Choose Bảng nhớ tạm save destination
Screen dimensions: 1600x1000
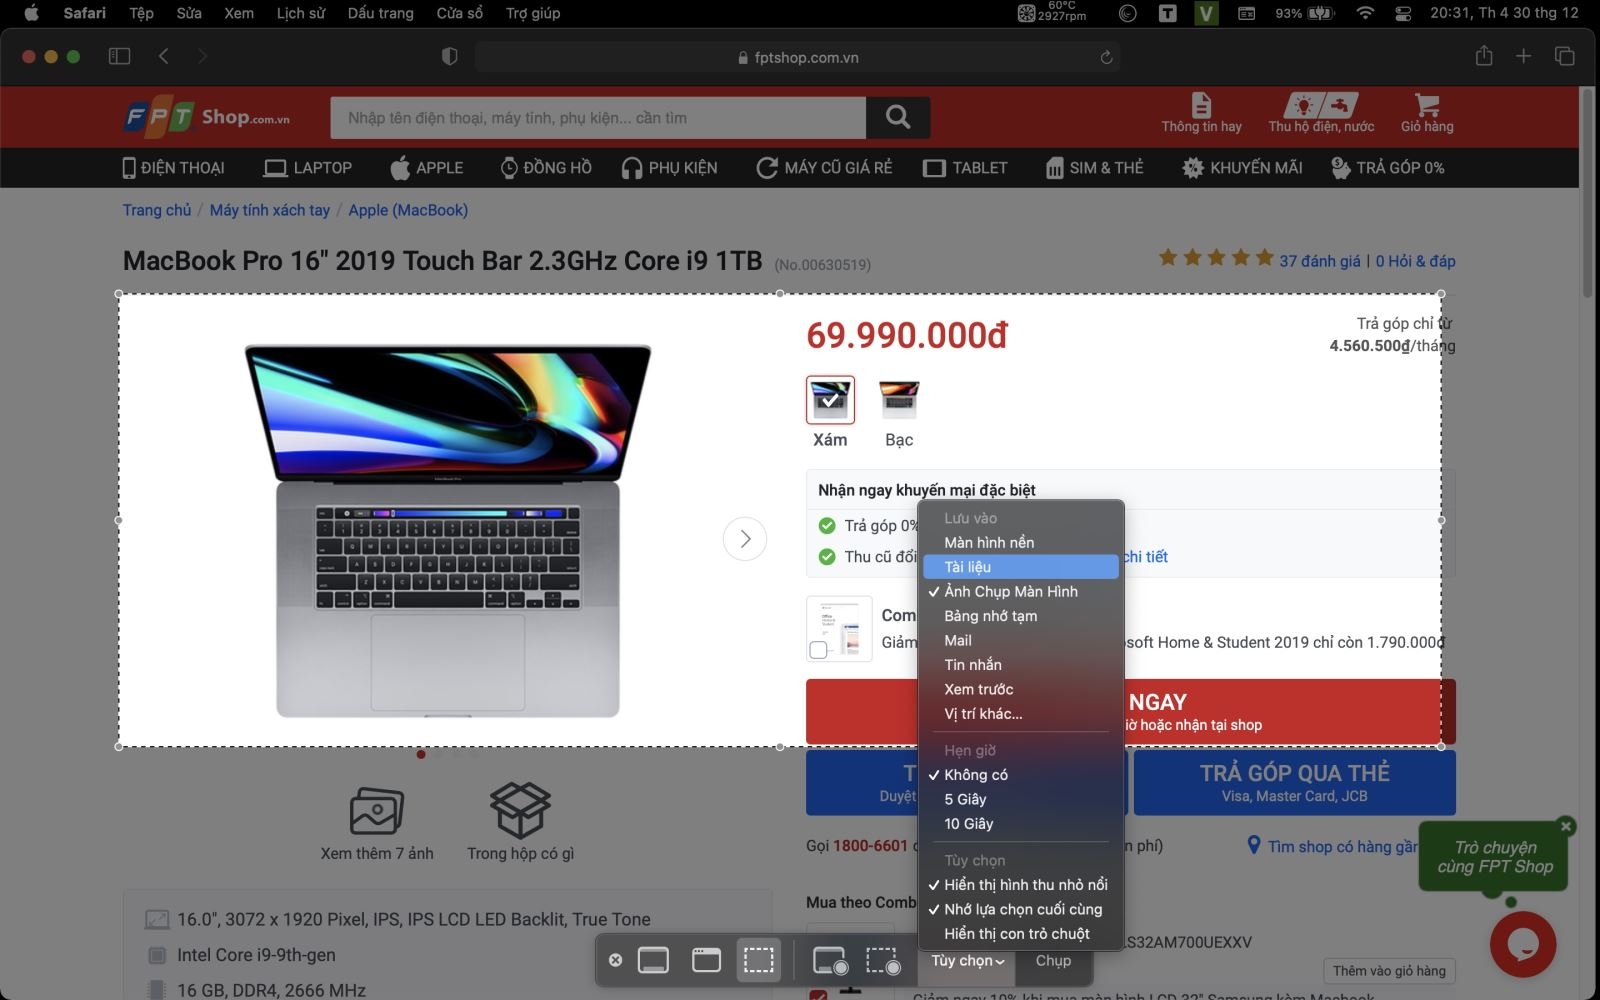(x=1020, y=616)
